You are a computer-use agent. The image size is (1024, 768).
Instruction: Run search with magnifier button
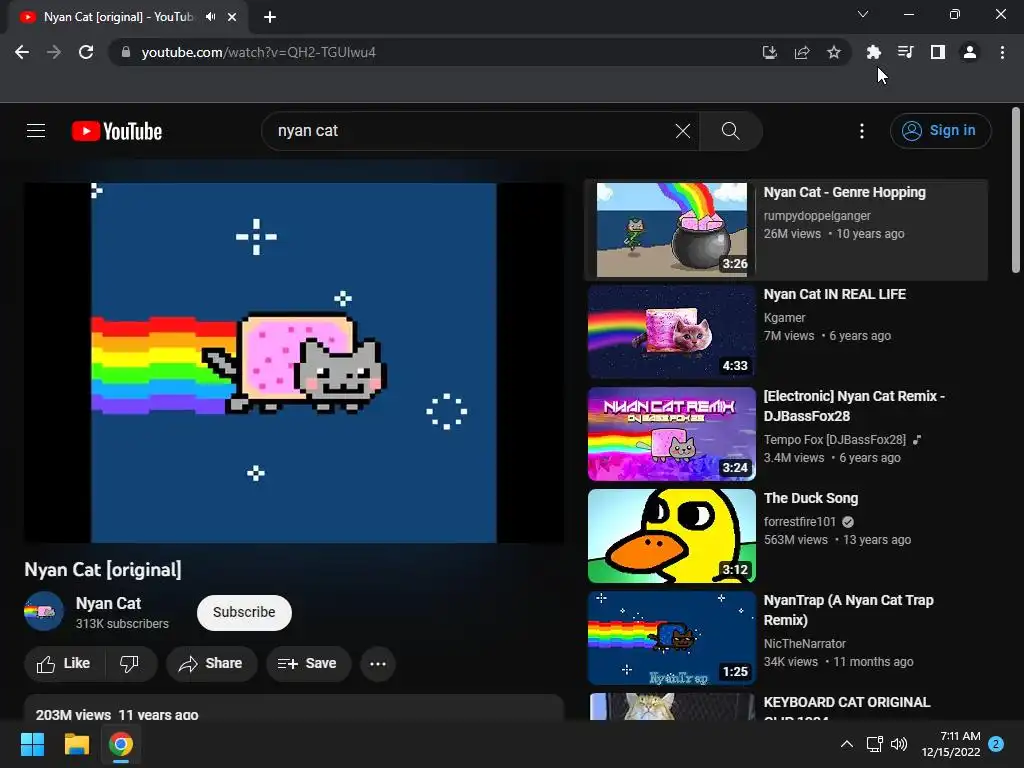(x=731, y=131)
